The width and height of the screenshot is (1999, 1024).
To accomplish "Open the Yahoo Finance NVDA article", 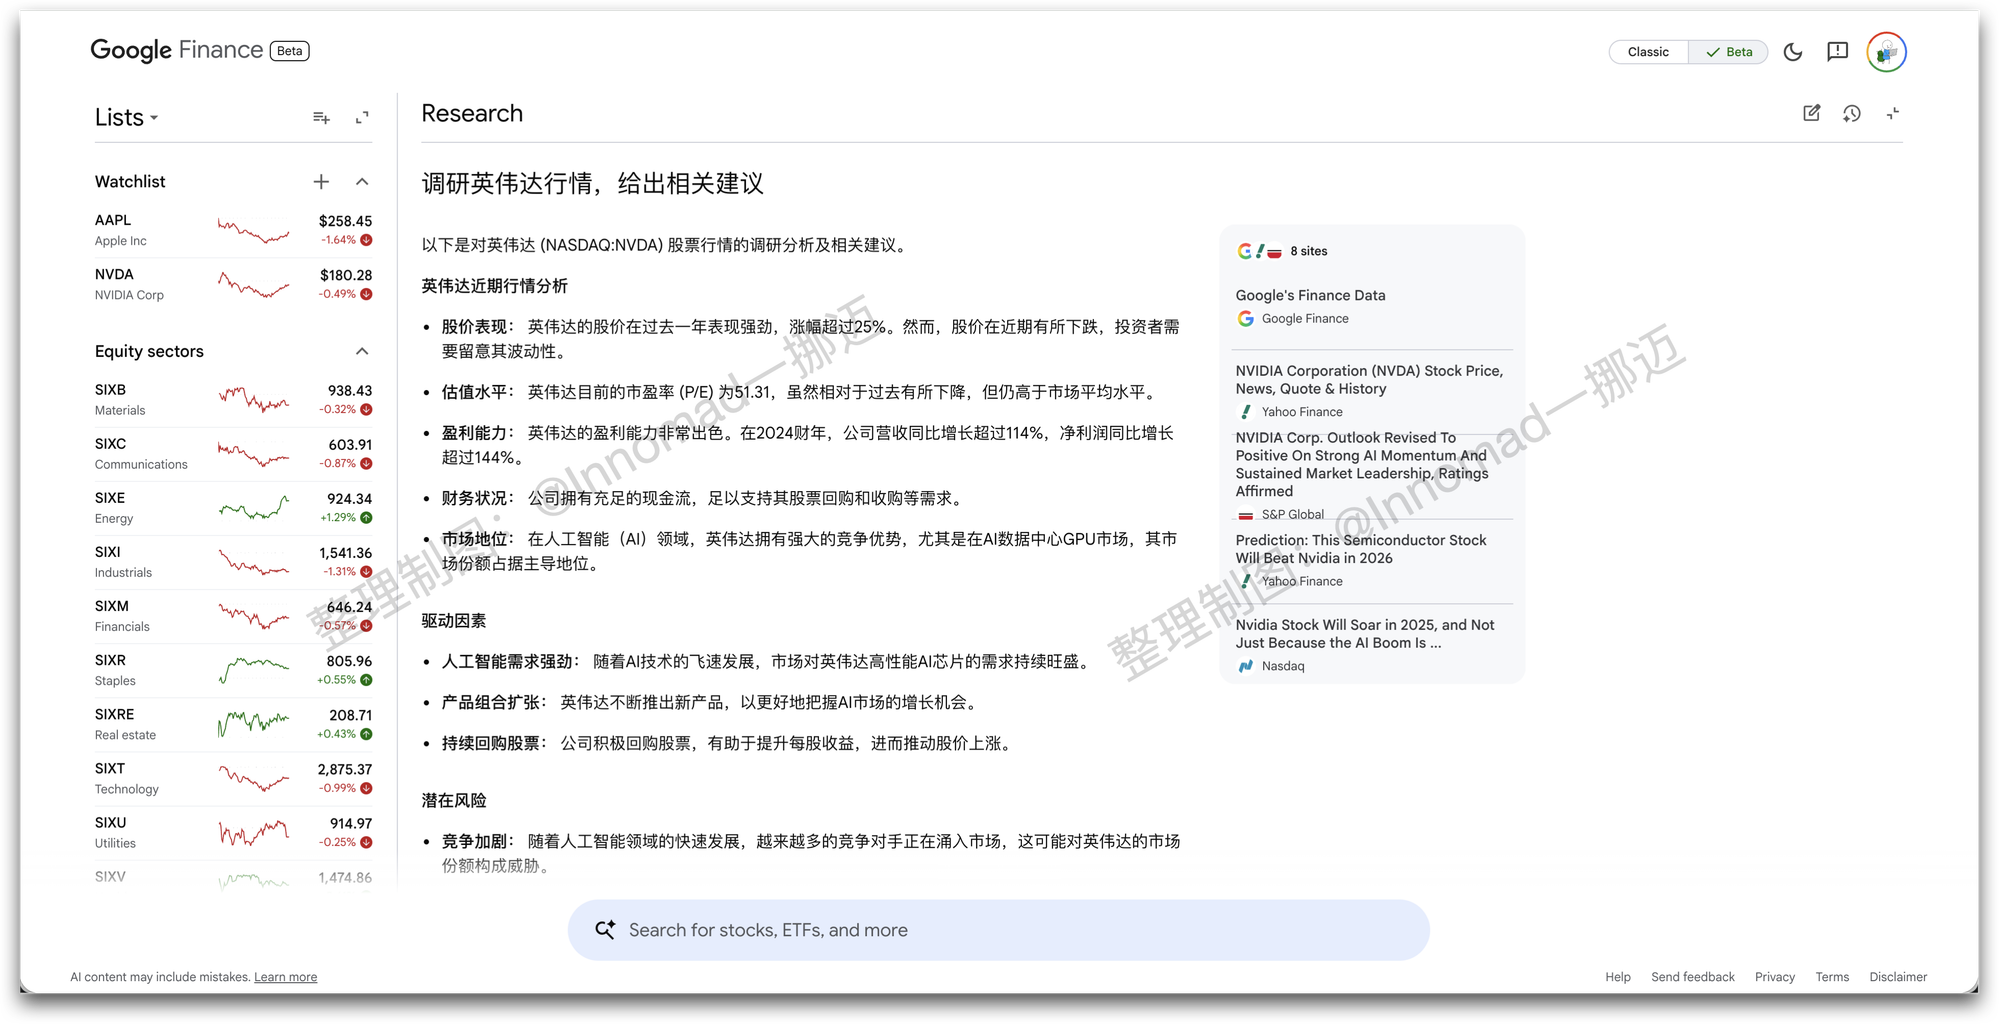I will [x=1370, y=379].
